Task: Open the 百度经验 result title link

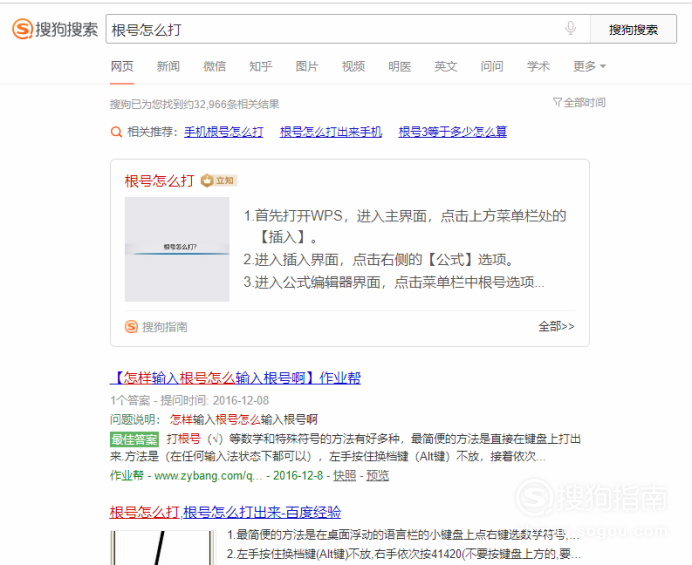Action: click(225, 512)
